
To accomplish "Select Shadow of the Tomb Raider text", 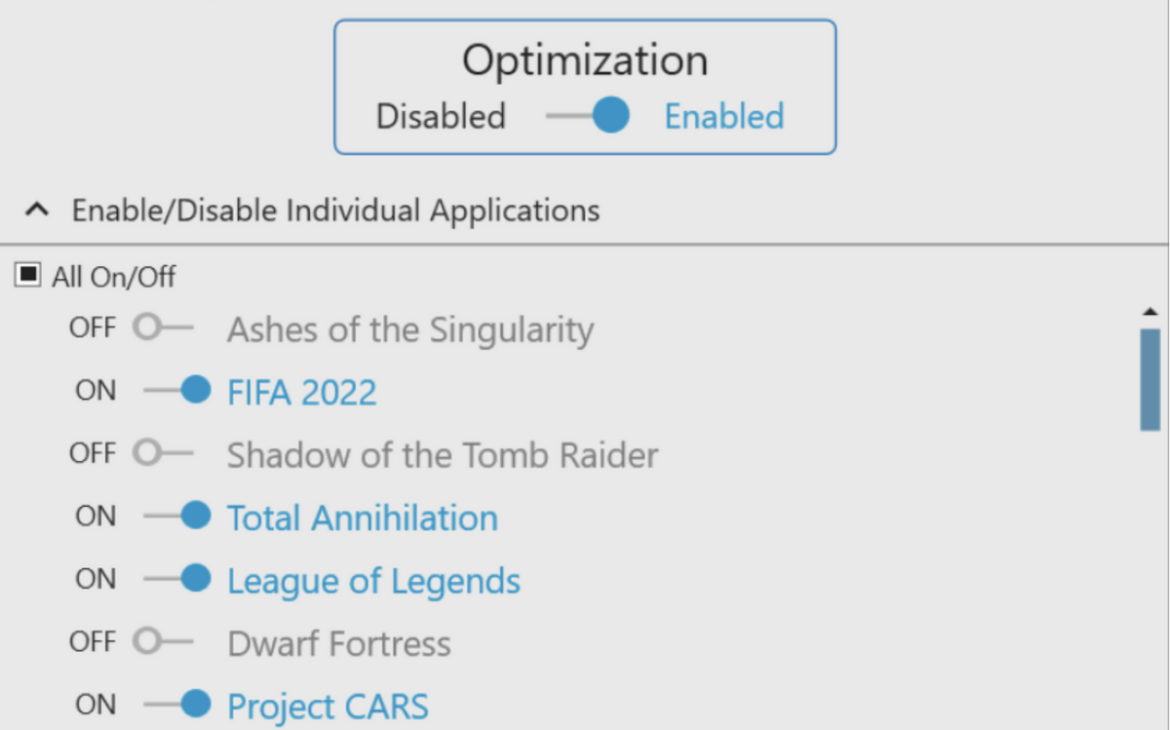I will click(x=442, y=455).
